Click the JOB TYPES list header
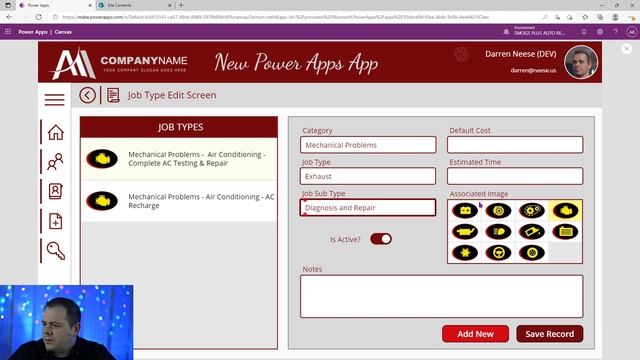Viewport: 640px width, 360px height. click(179, 127)
